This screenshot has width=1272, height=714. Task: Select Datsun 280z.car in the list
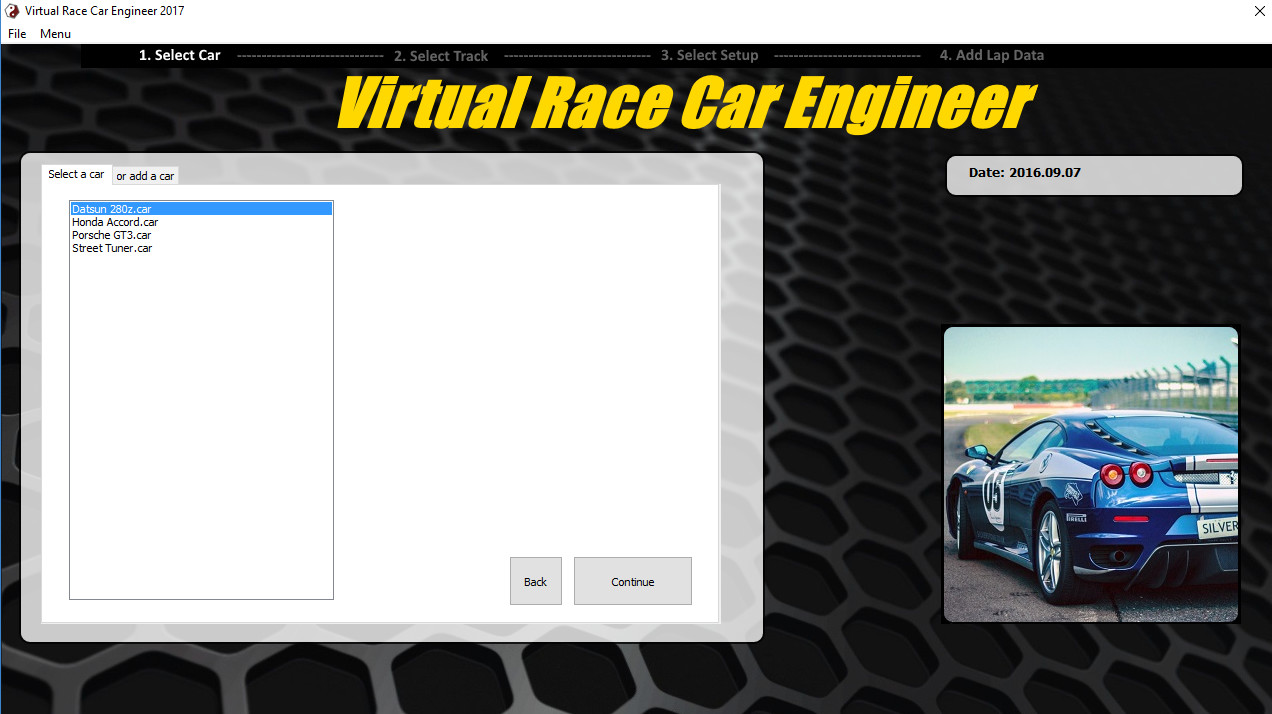click(112, 209)
